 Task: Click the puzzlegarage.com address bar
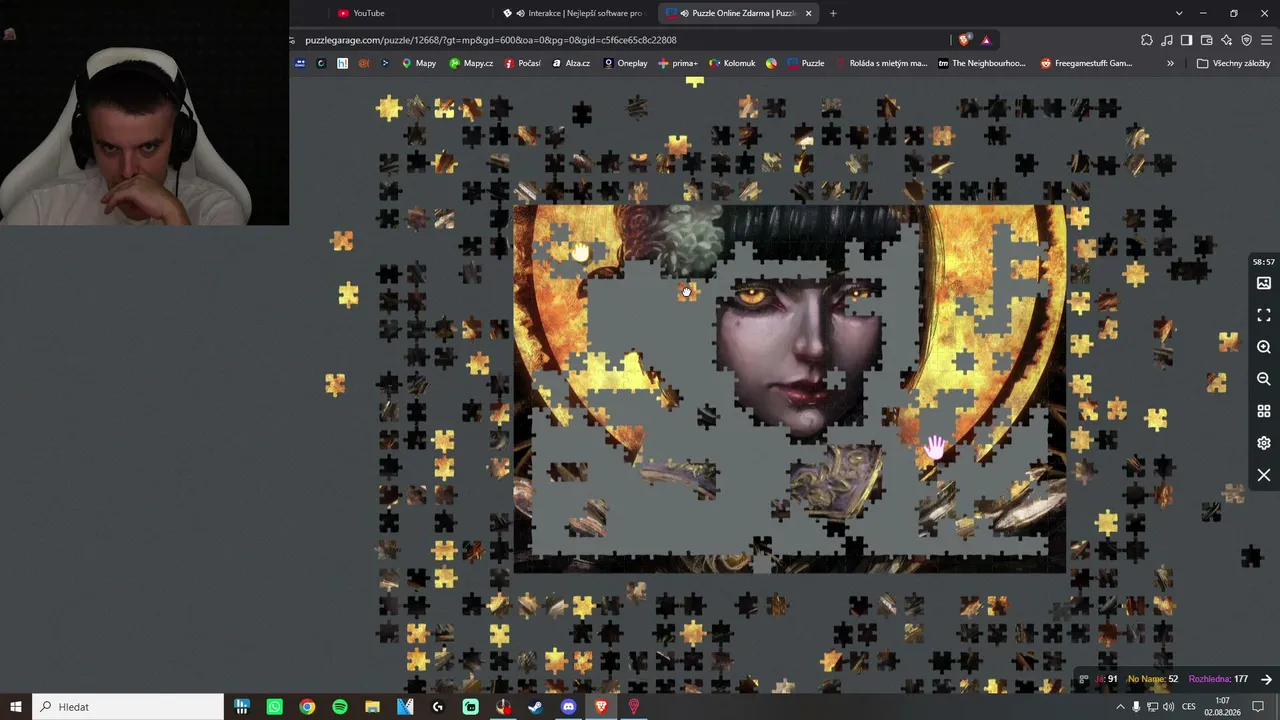pyautogui.click(x=620, y=40)
